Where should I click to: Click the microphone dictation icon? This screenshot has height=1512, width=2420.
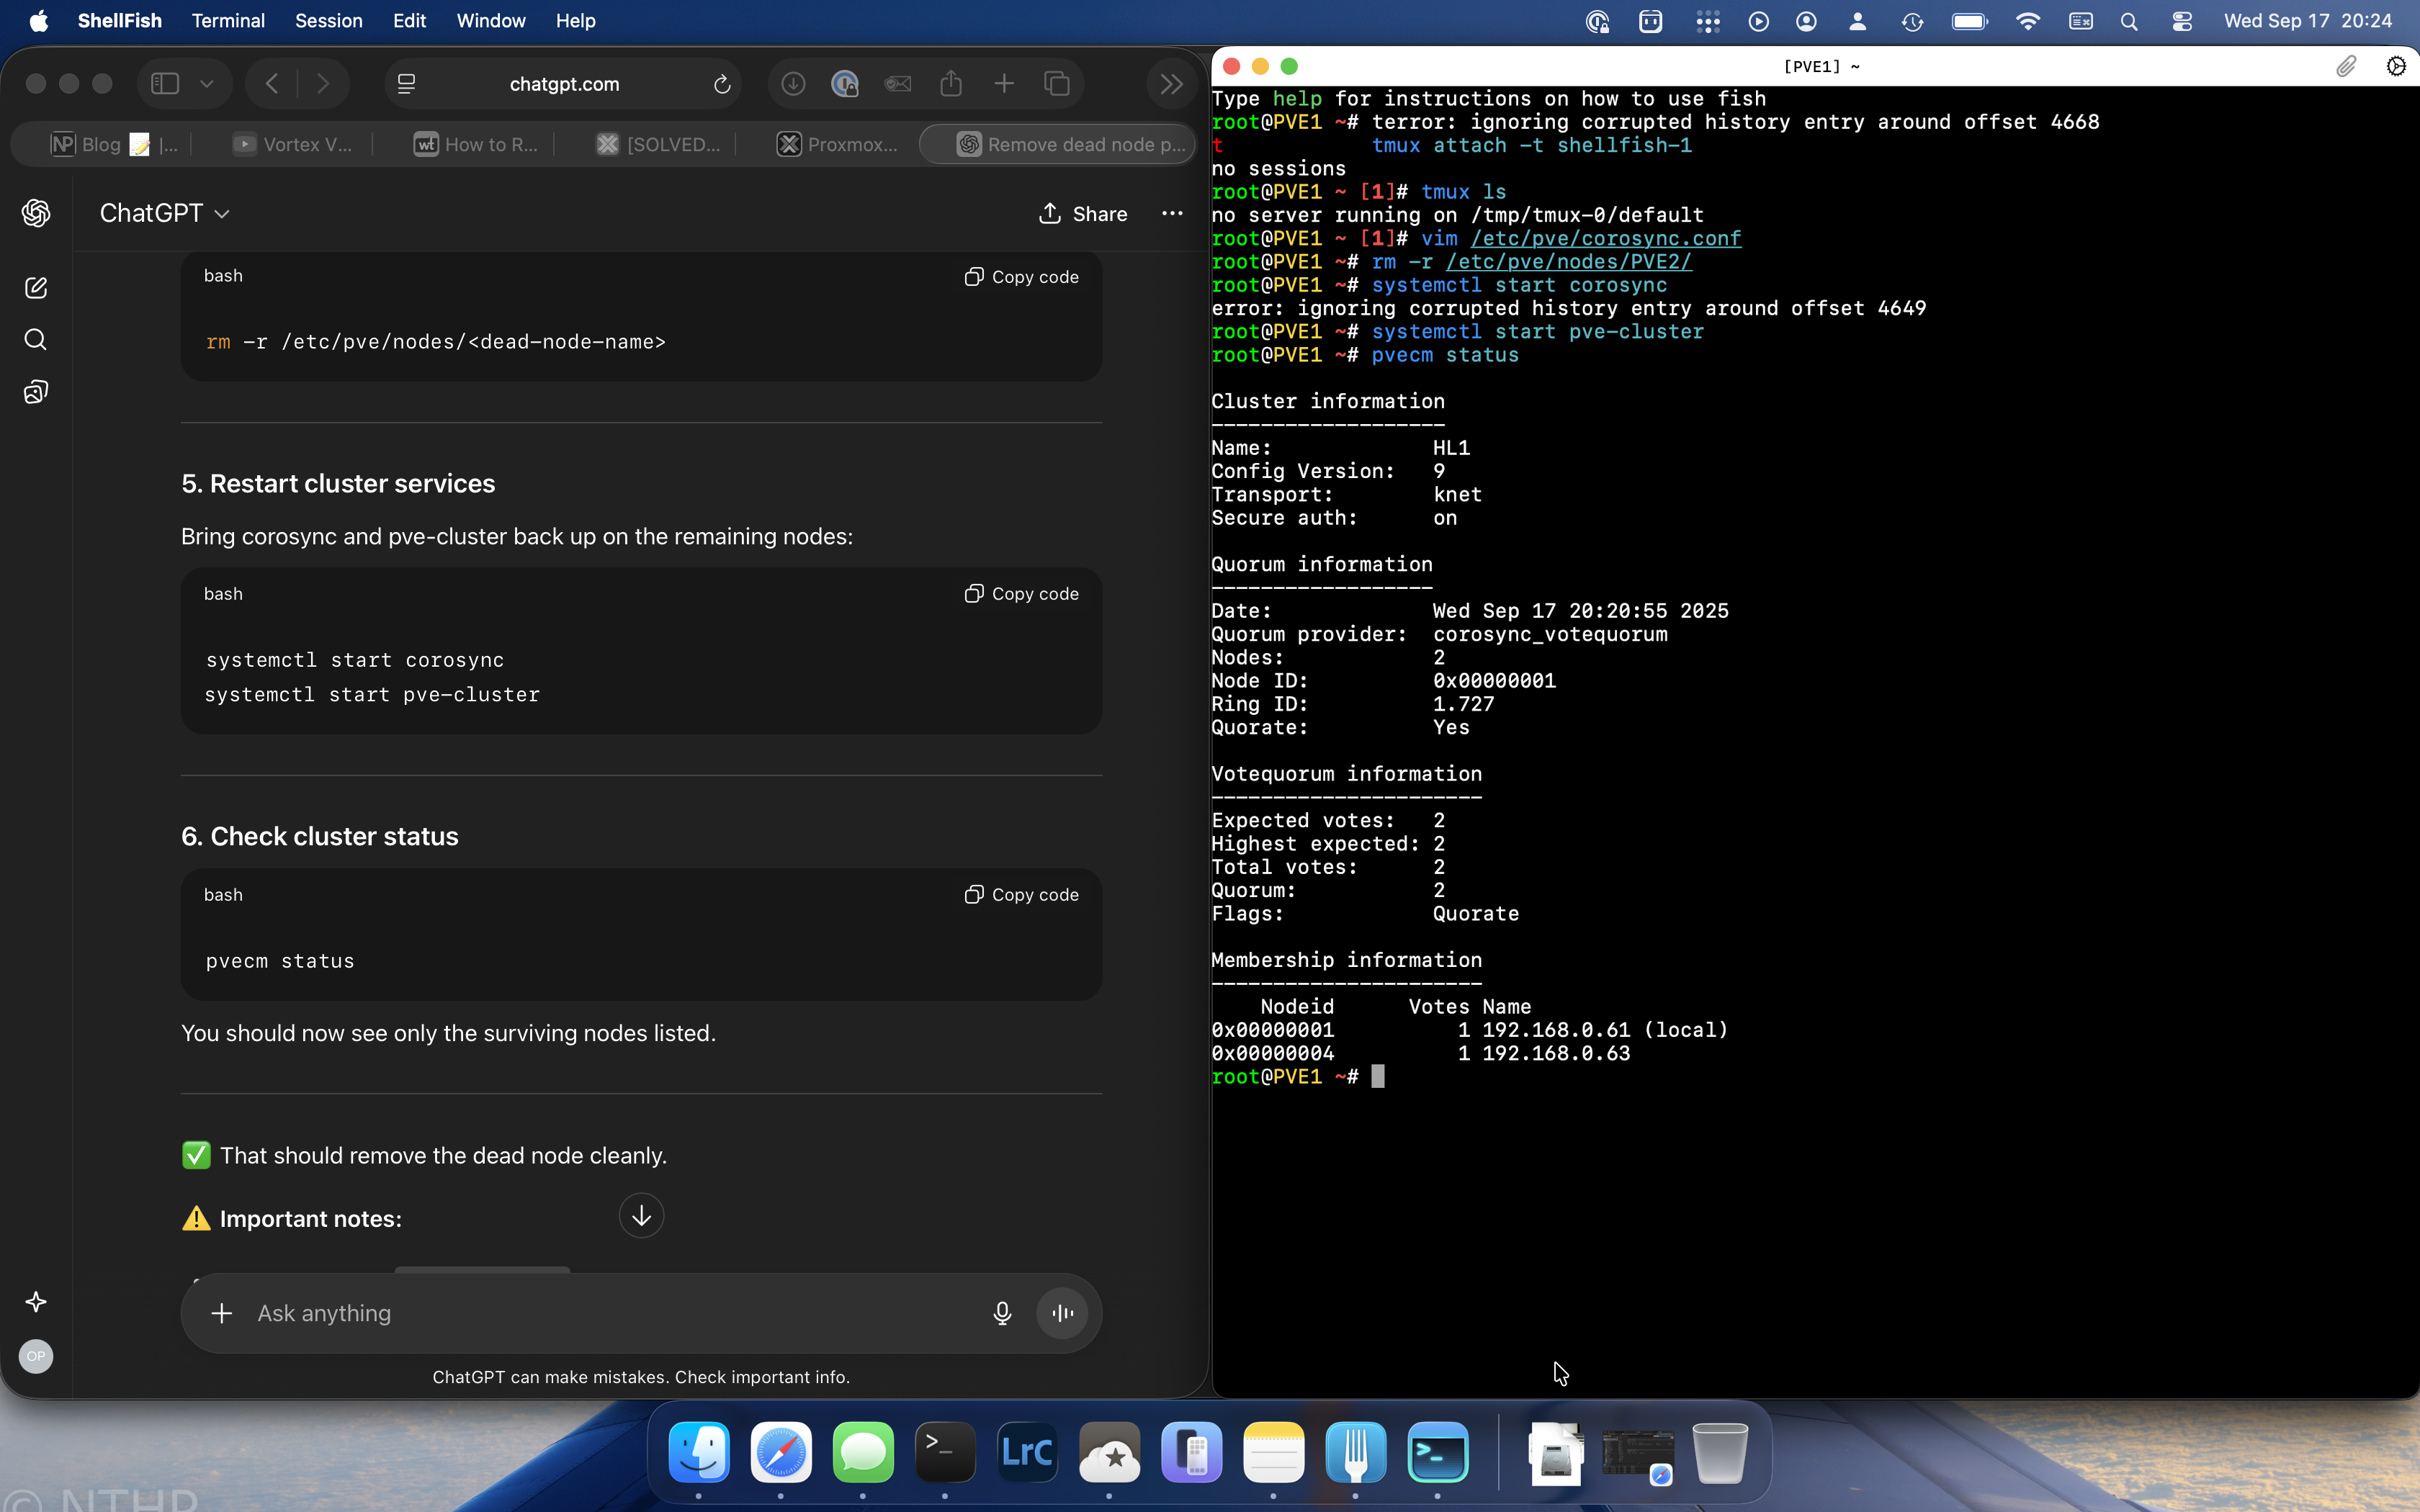1002,1313
